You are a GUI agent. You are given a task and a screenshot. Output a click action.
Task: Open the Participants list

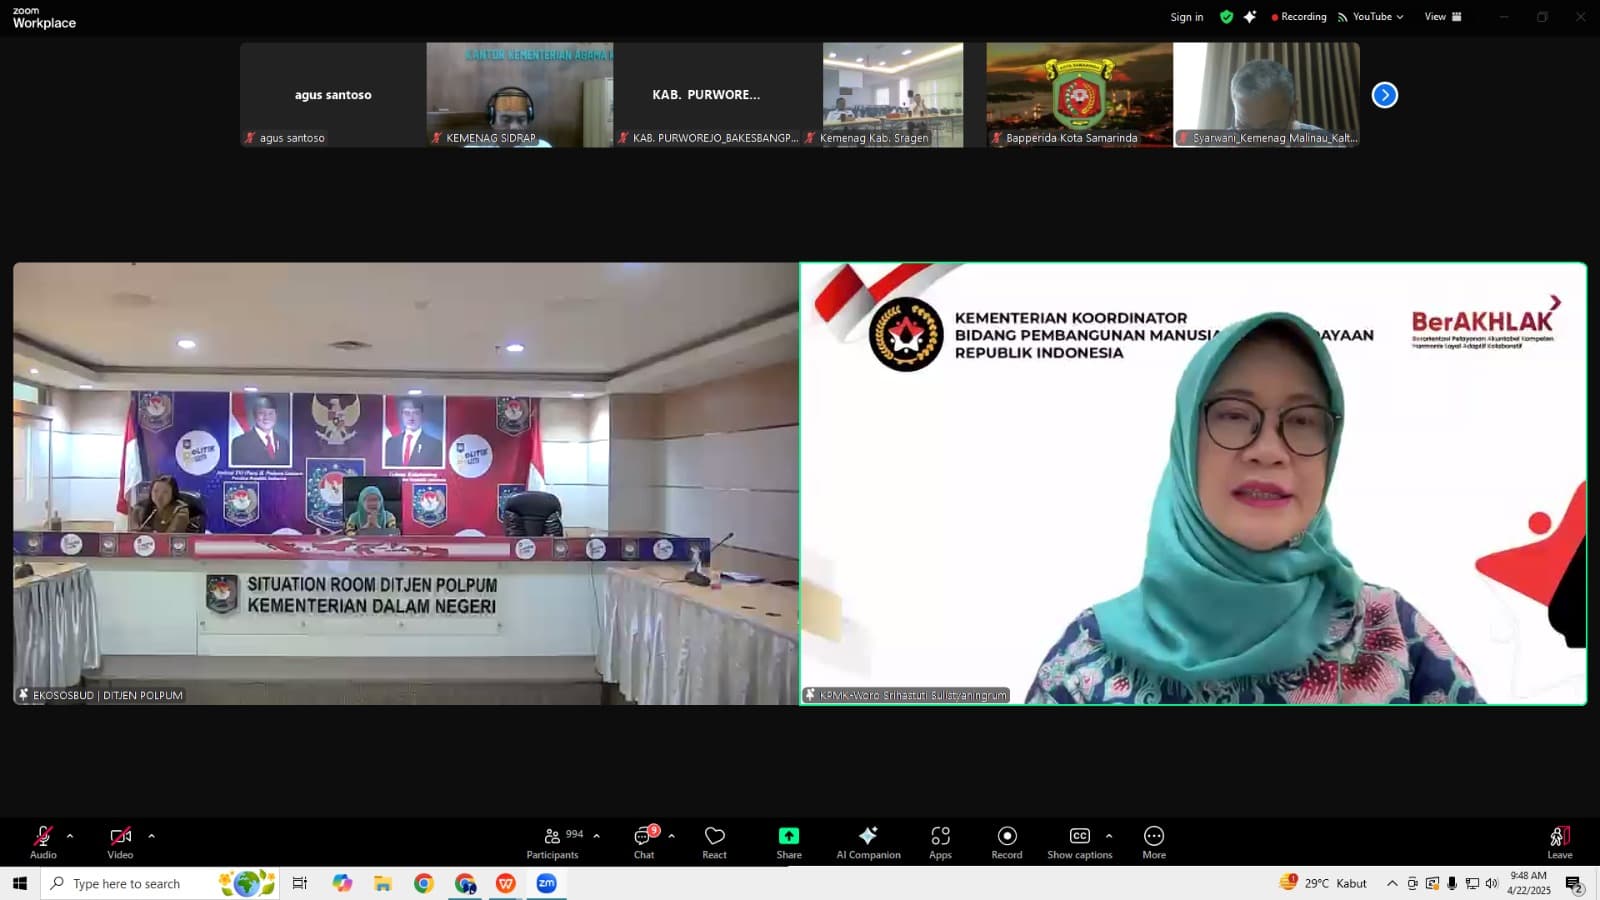click(553, 841)
